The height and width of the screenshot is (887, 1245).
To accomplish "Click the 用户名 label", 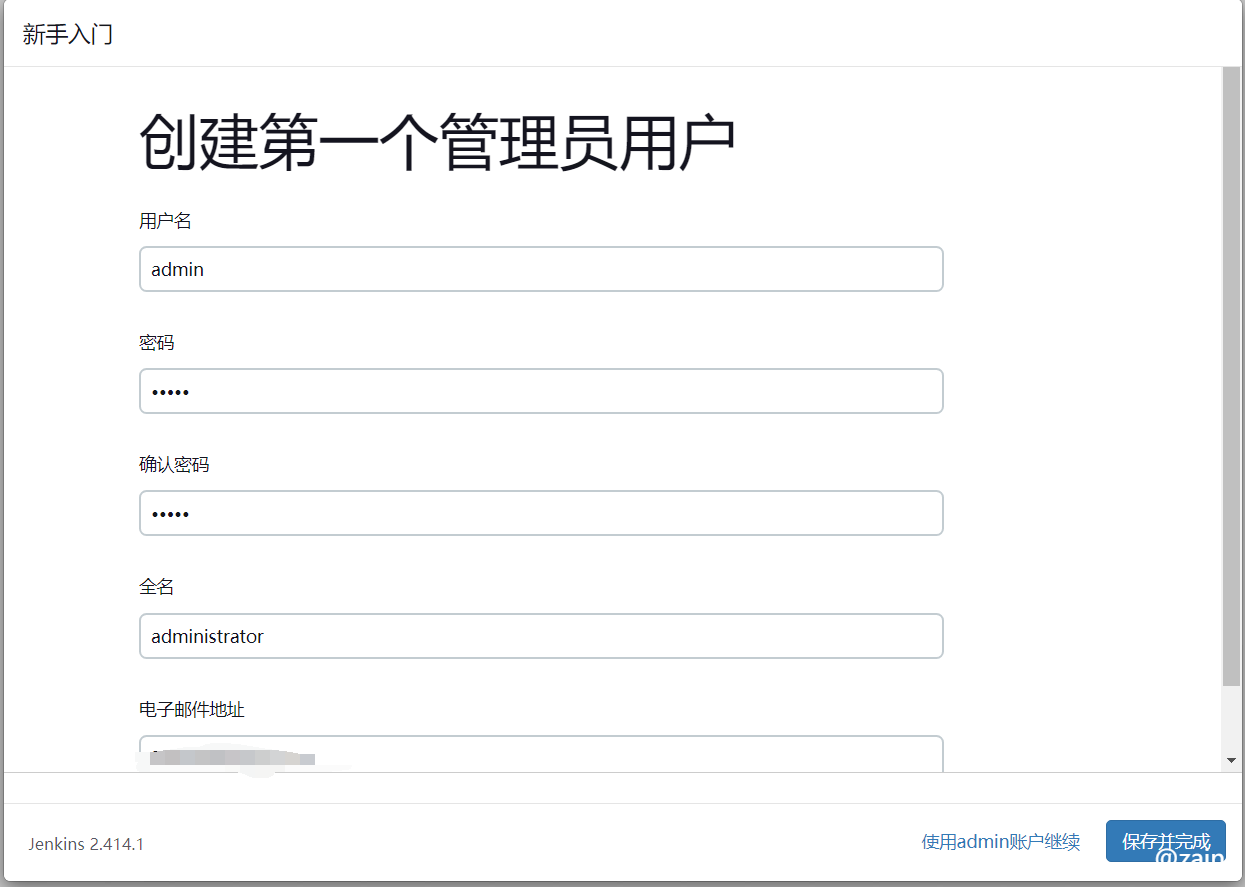I will (165, 221).
